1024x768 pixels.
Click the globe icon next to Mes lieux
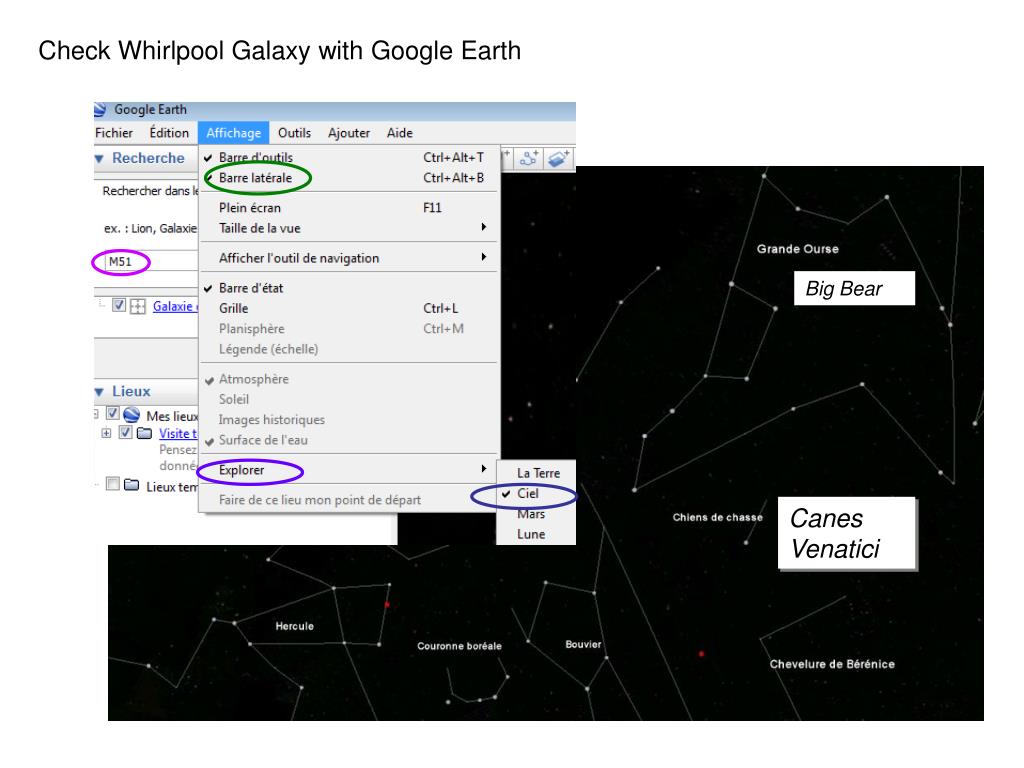point(132,415)
